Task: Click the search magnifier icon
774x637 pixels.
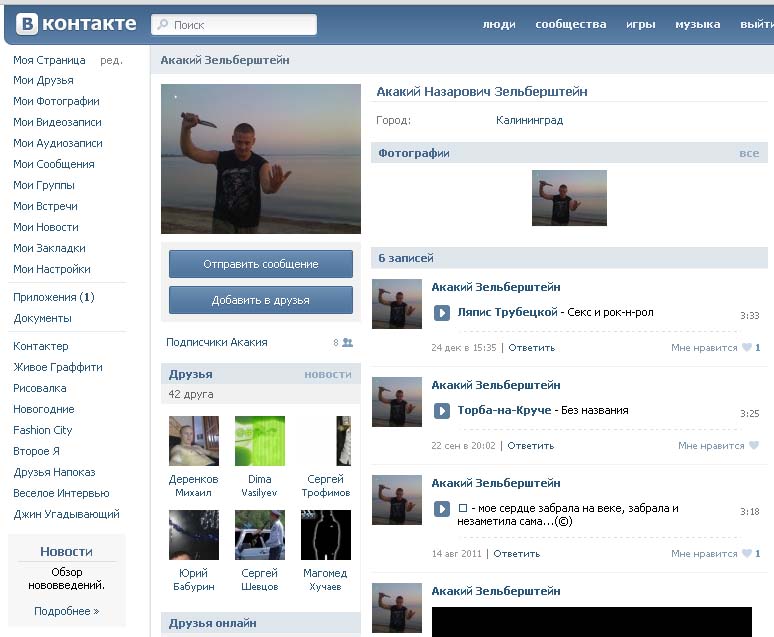Action: tap(162, 24)
